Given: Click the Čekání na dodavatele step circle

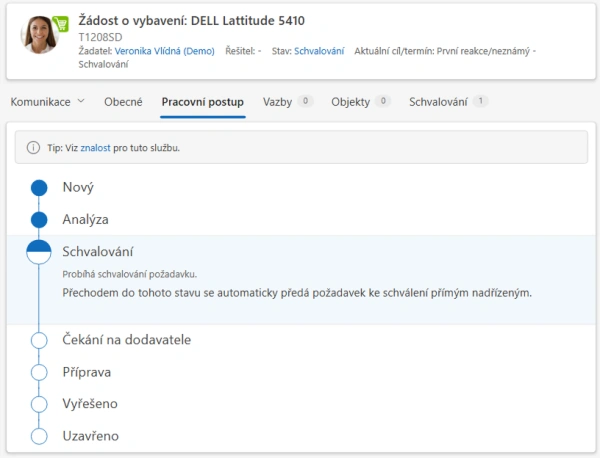Looking at the screenshot, I should pos(39,340).
